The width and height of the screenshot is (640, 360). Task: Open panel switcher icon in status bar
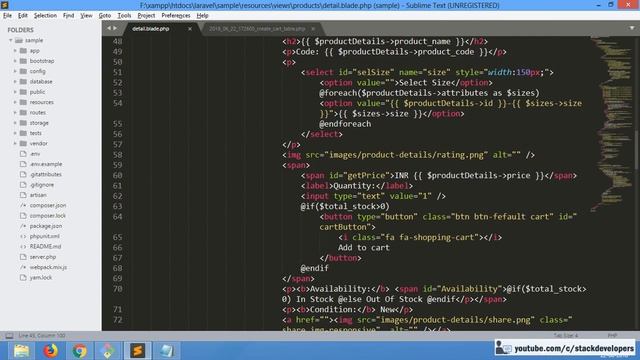9,336
